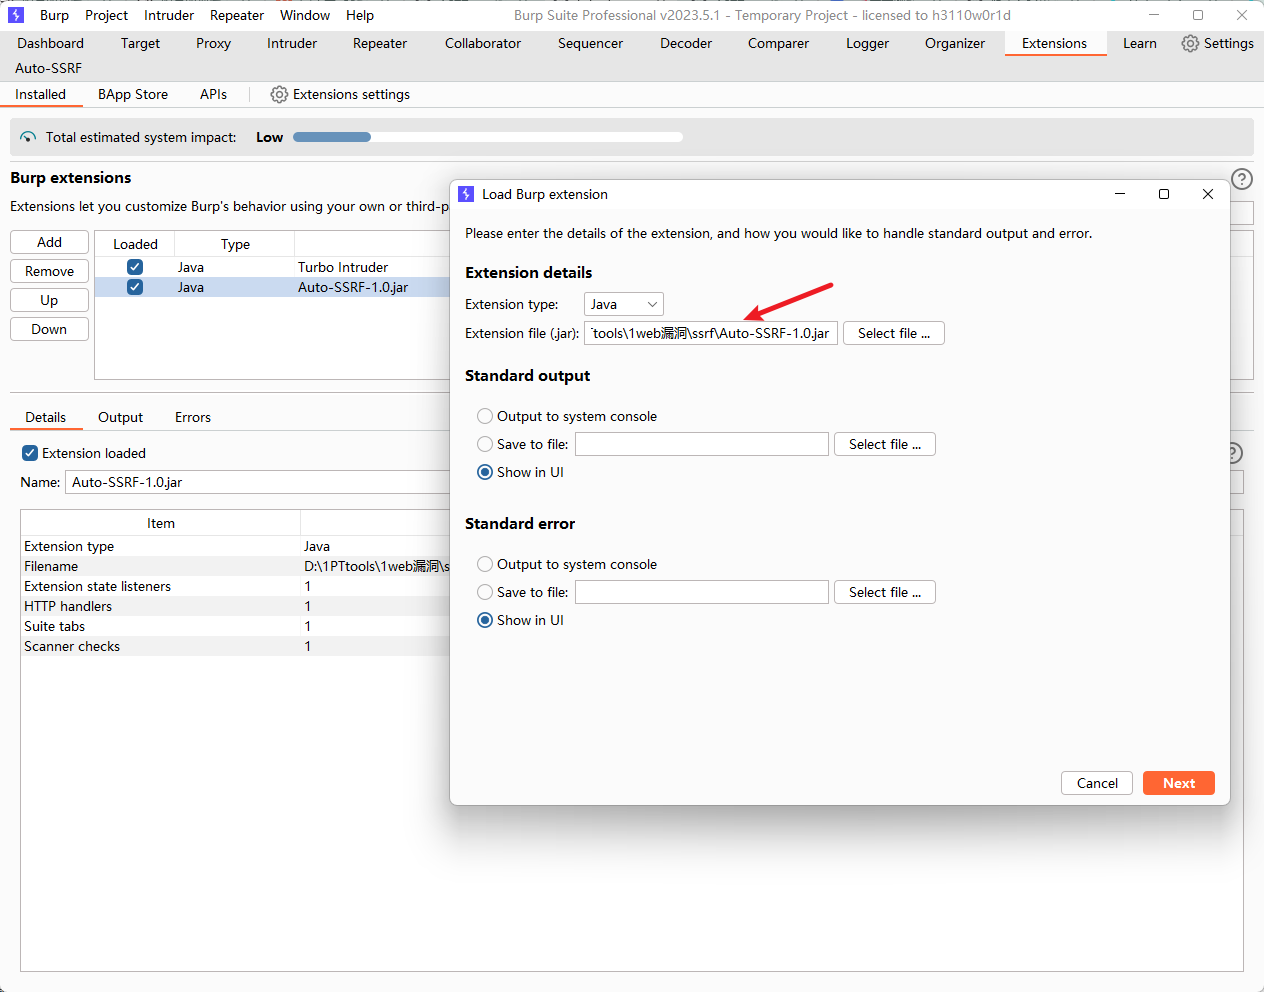Uncheck Loaded box for Turbo Intruder

click(135, 267)
